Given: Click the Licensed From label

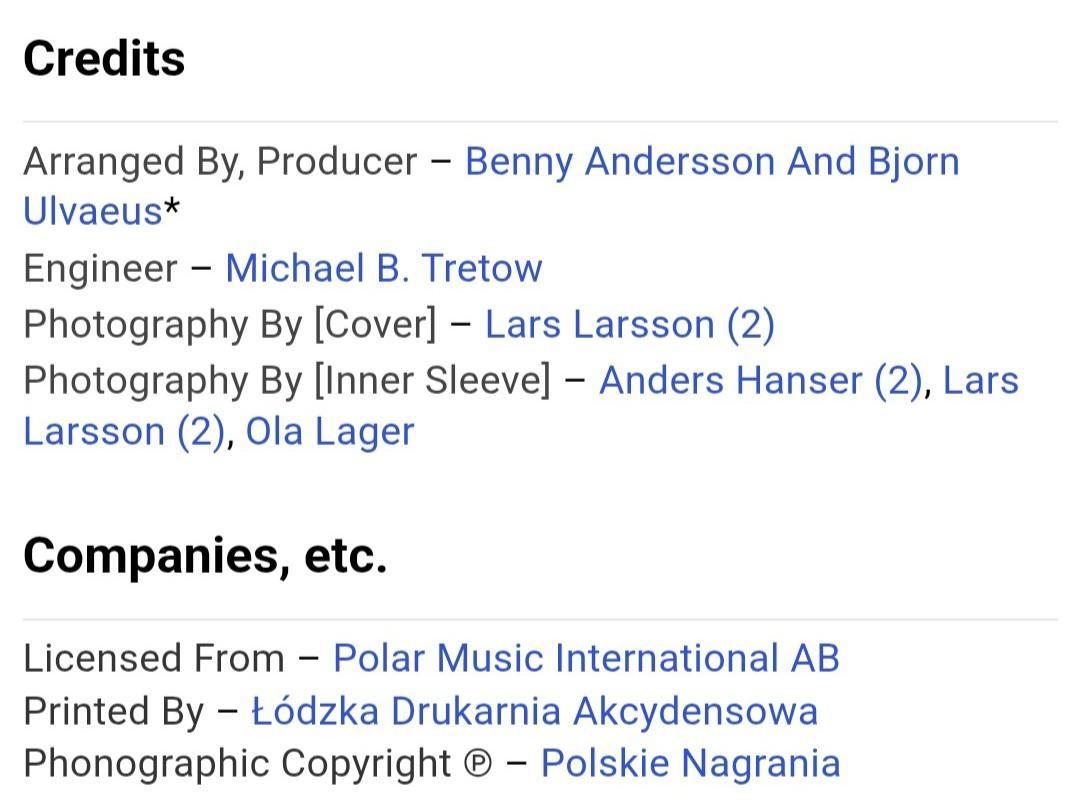Looking at the screenshot, I should (154, 658).
